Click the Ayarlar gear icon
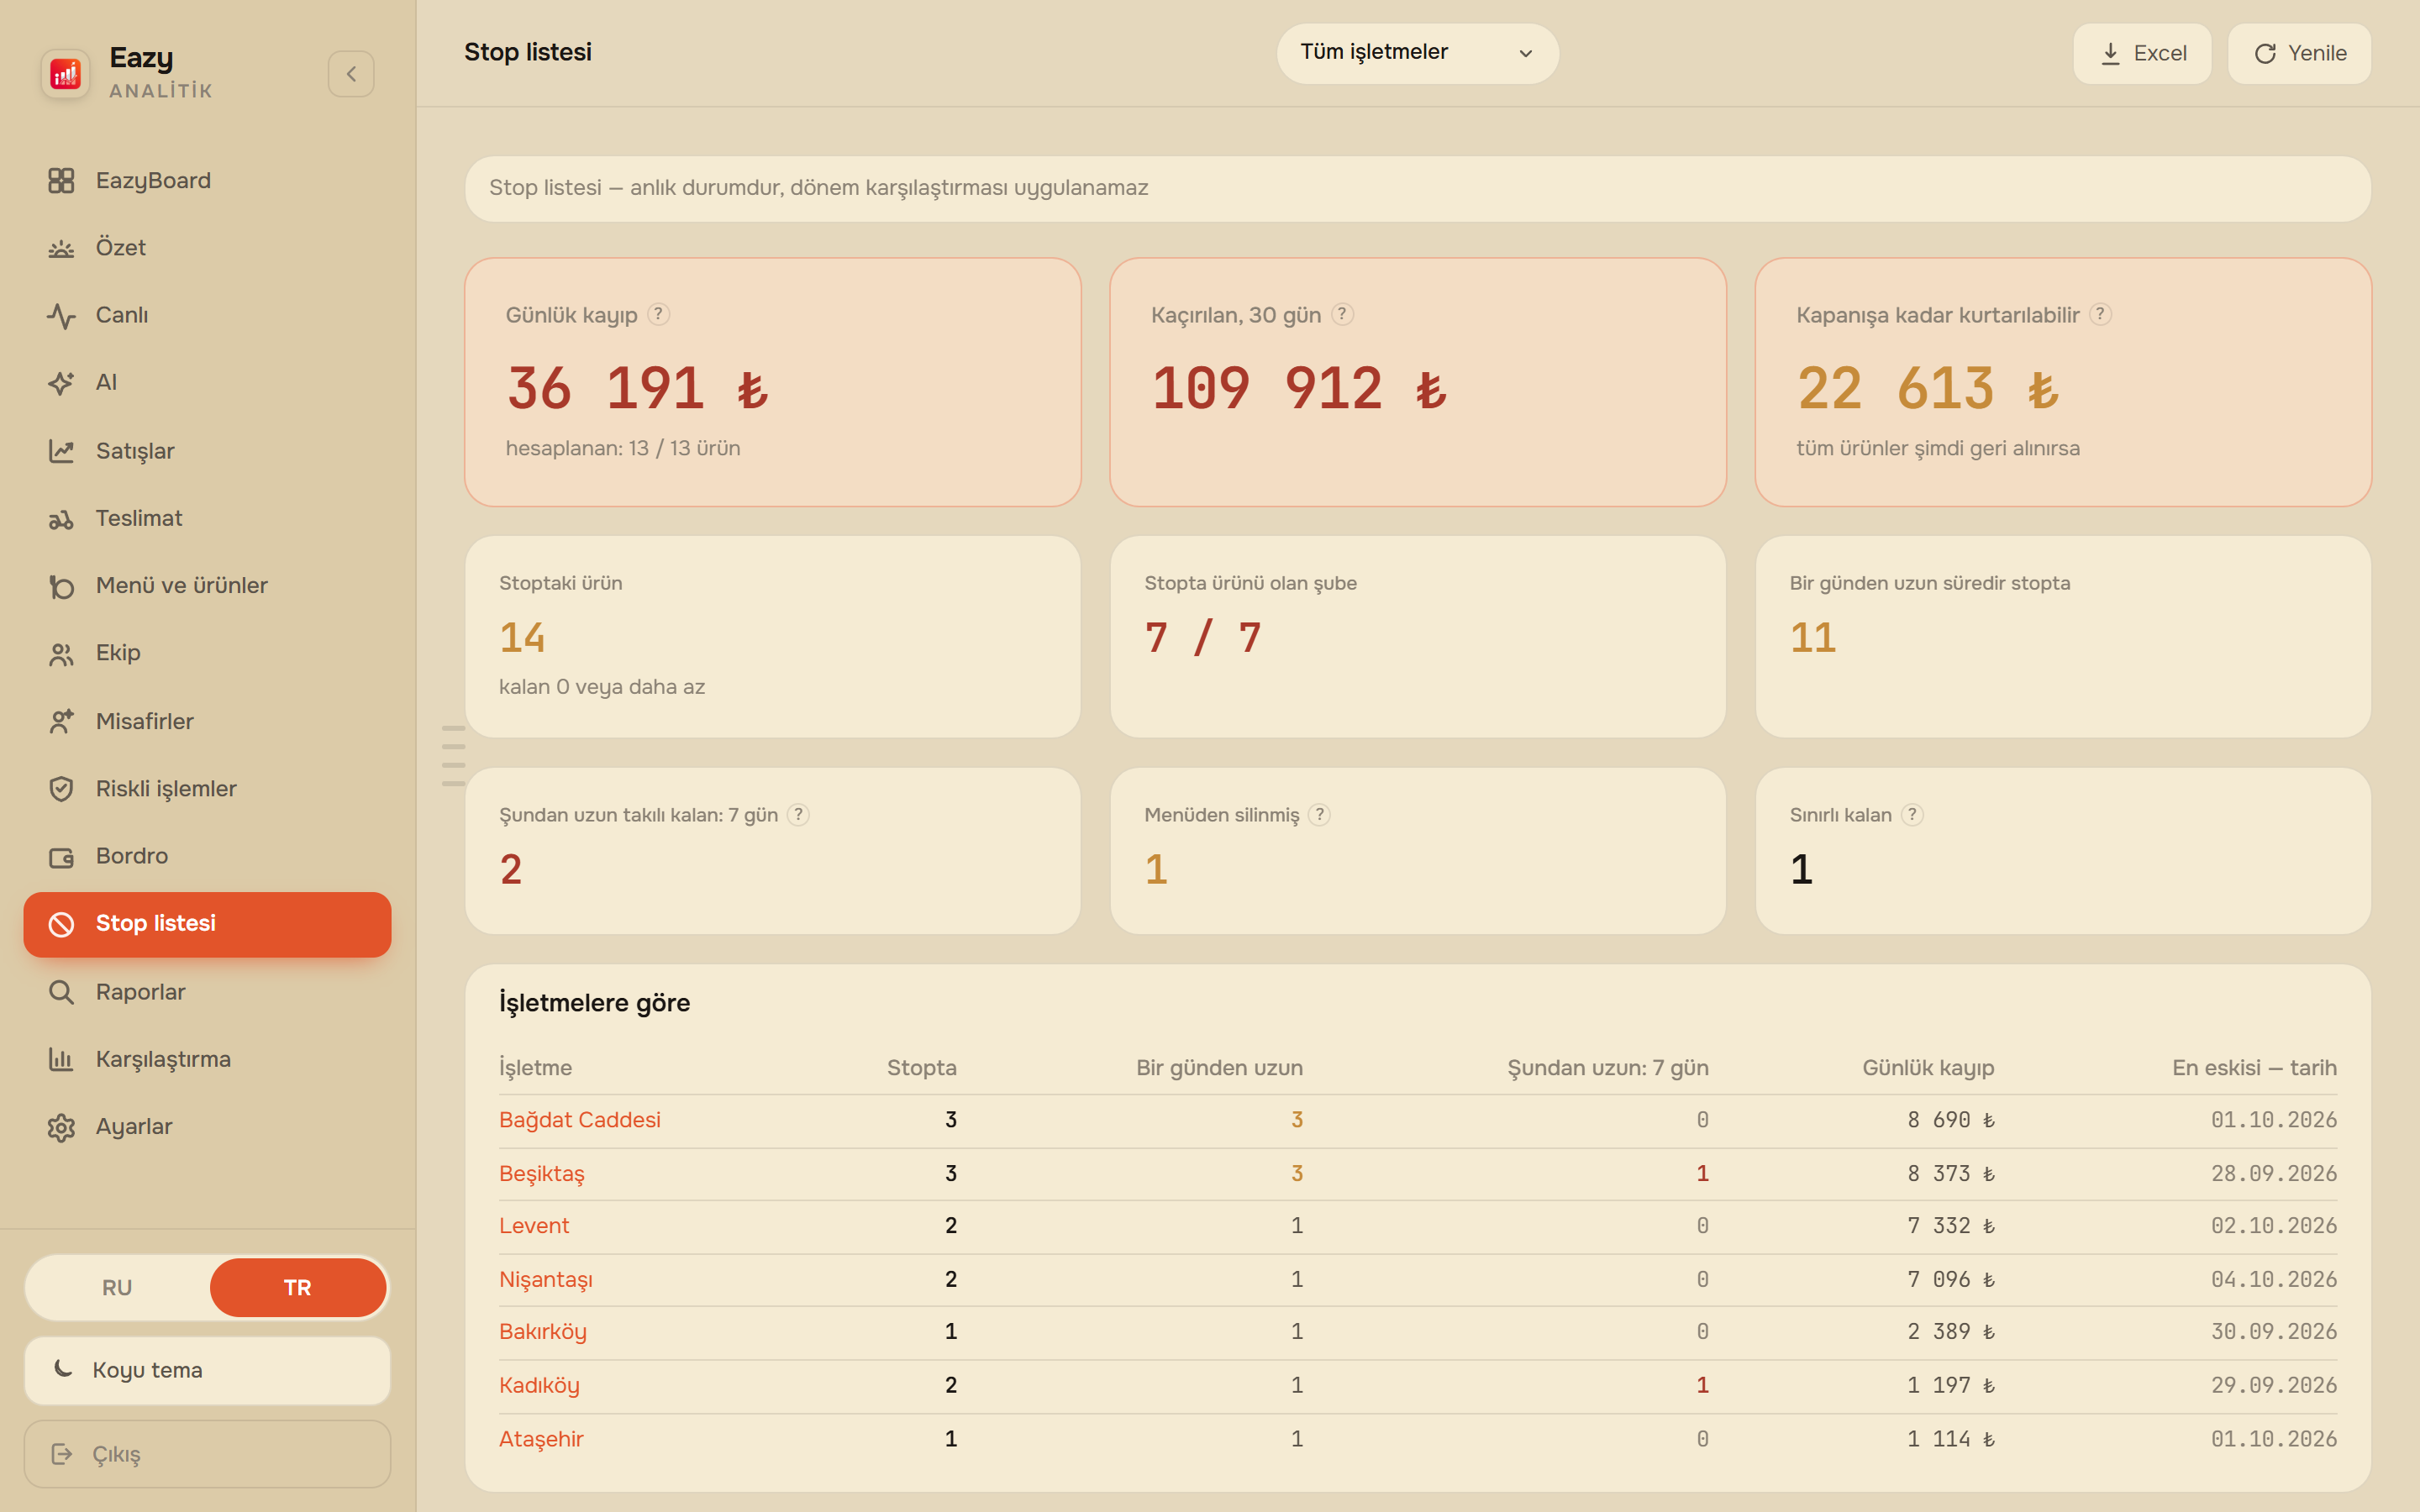Screen dimensions: 2420x1512 coord(61,1127)
